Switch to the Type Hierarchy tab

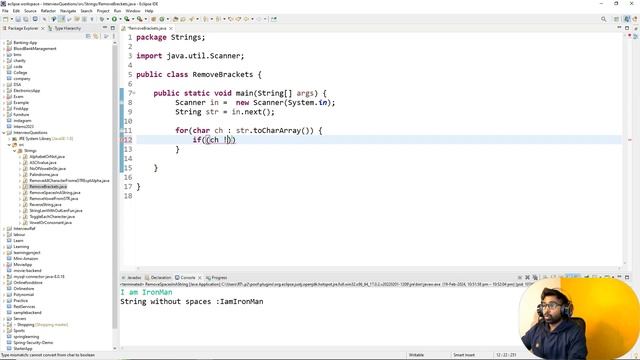coord(64,28)
